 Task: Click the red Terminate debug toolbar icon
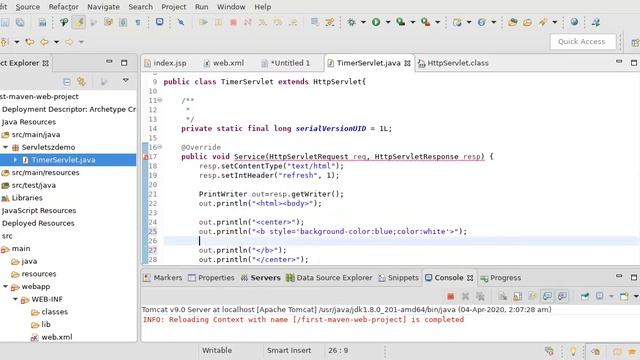point(233,22)
